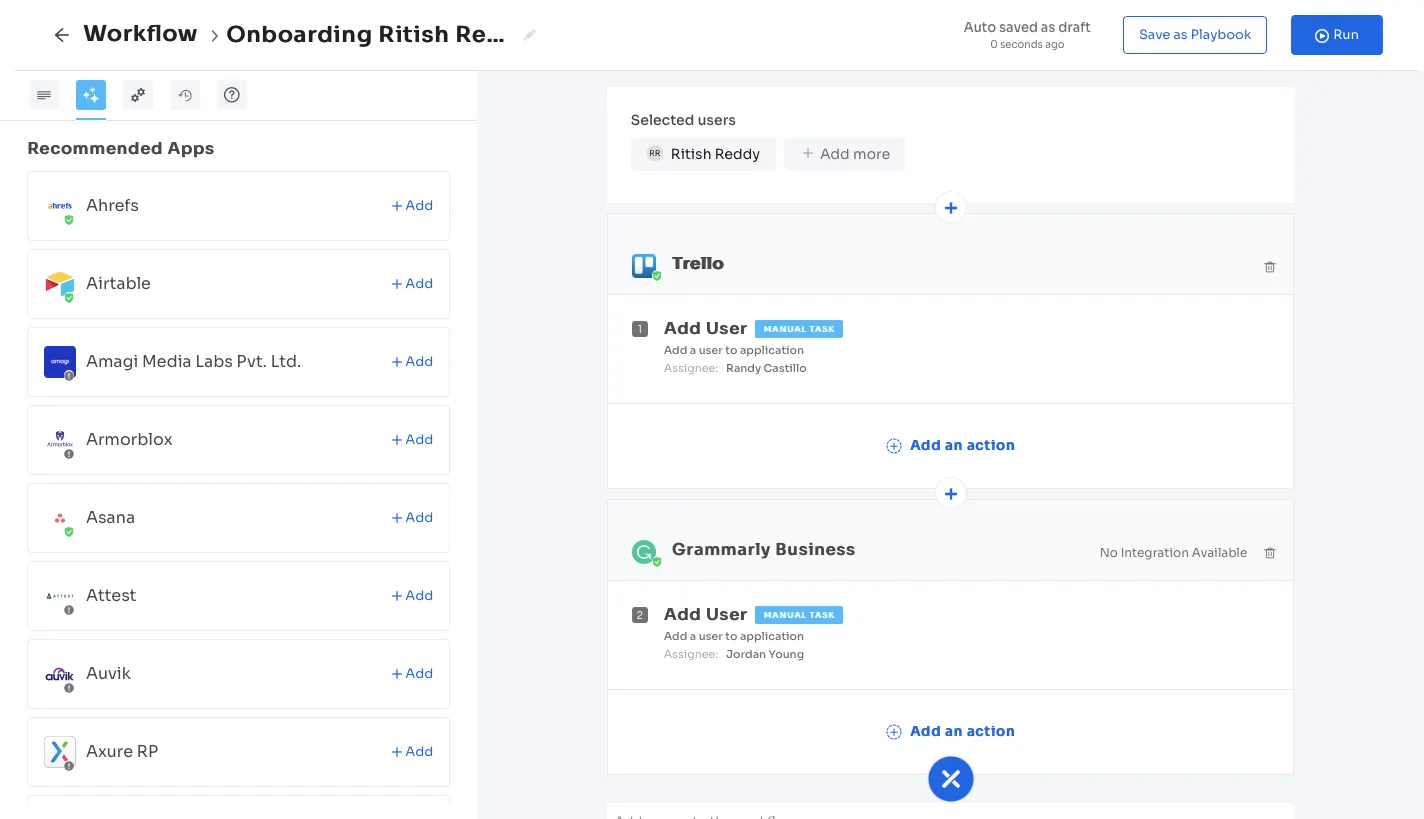The height and width of the screenshot is (819, 1424).
Task: Select the Ritish Reddy user chip
Action: [x=703, y=154]
